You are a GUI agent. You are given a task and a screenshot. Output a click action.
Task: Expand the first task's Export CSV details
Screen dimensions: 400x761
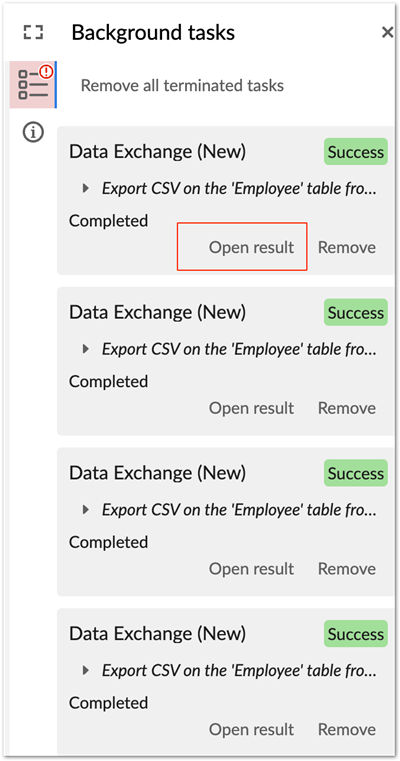[x=86, y=188]
